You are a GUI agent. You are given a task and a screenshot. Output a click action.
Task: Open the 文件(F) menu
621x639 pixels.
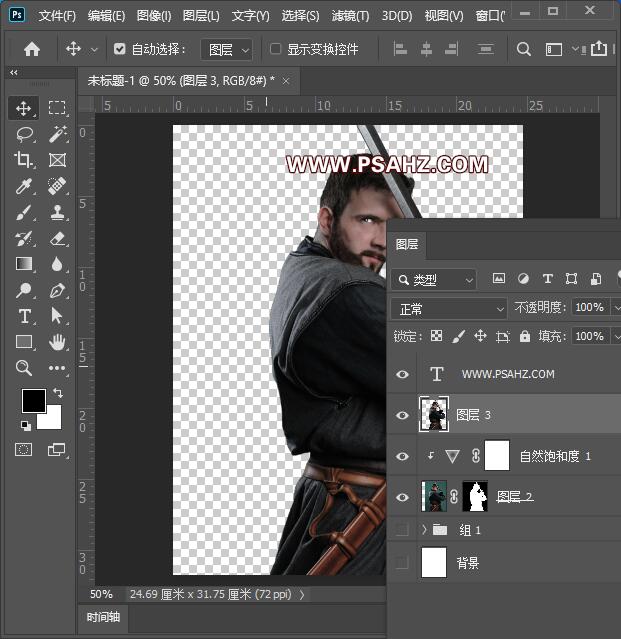(57, 16)
